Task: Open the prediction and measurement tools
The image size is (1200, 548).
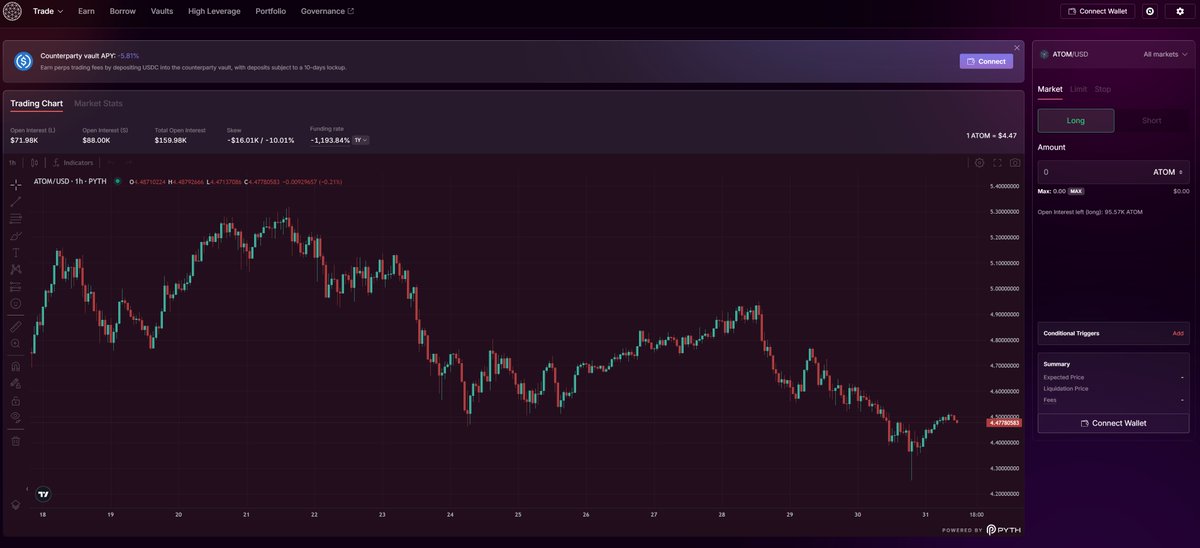Action: click(x=16, y=286)
